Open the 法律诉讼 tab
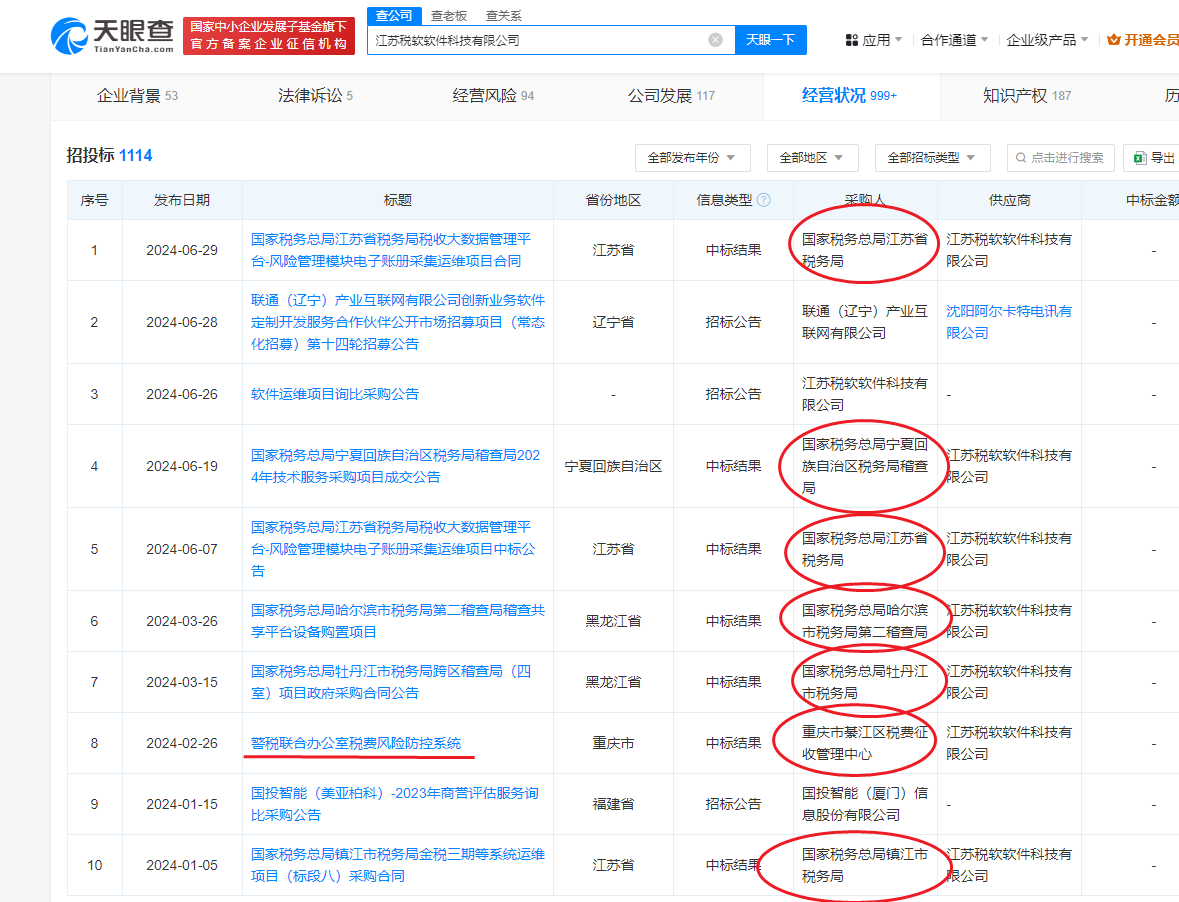The width and height of the screenshot is (1179, 902). pos(315,95)
